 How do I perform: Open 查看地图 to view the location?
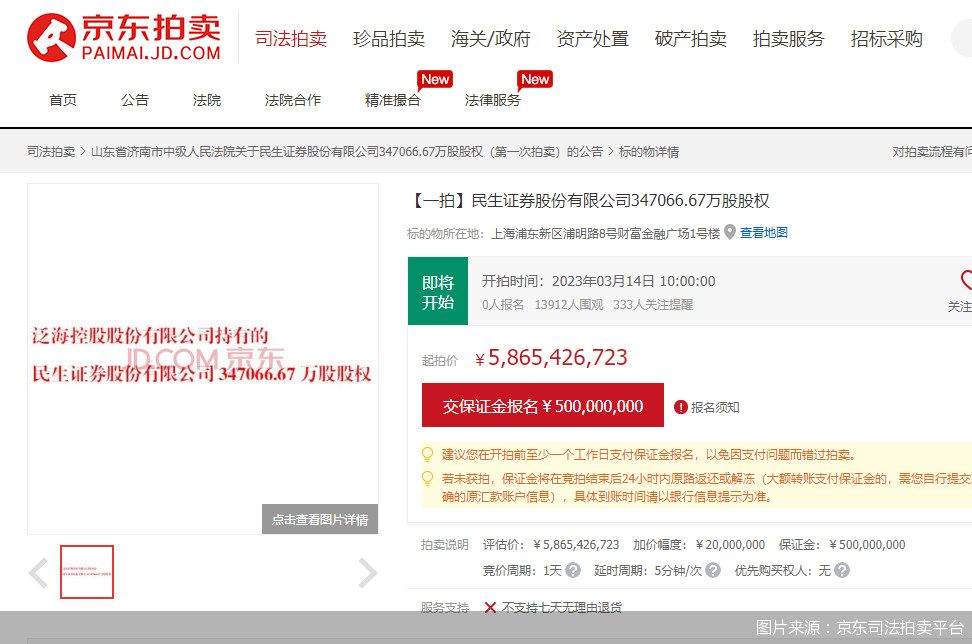coord(763,232)
